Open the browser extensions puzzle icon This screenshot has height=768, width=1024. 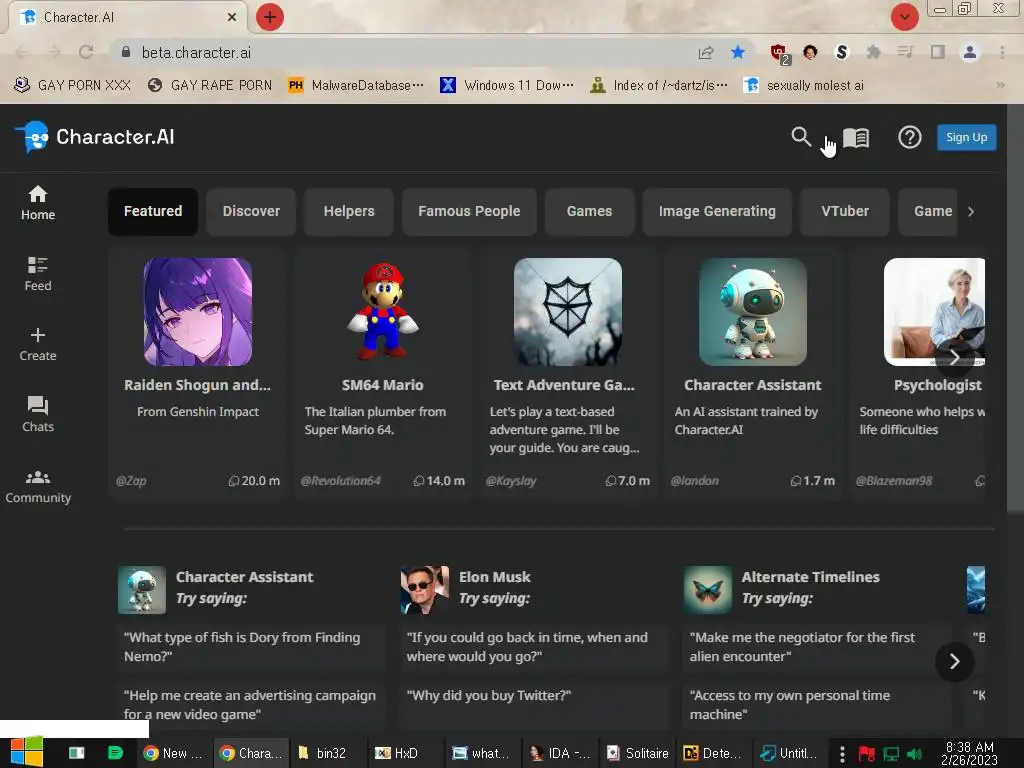873,52
